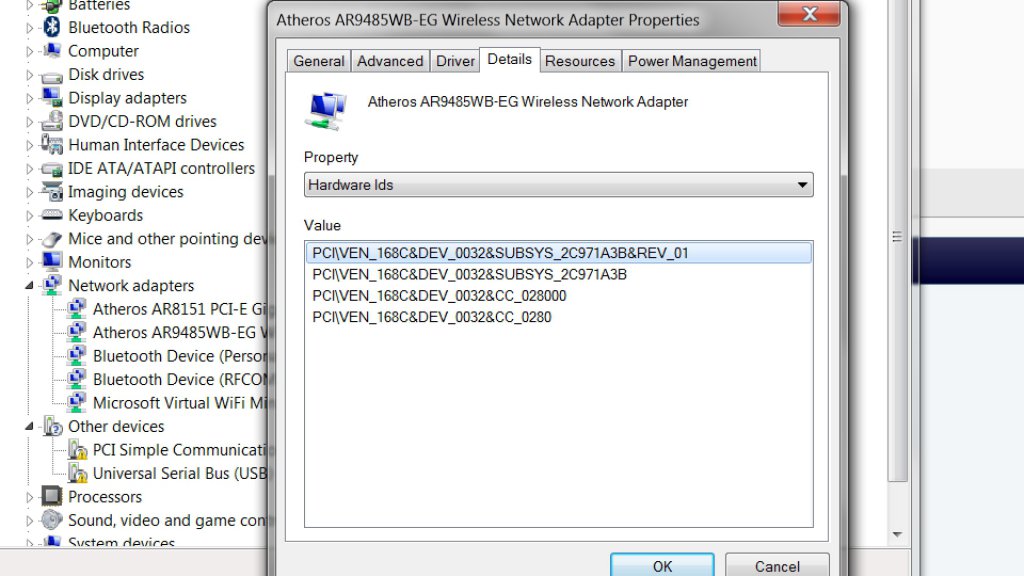Click the background window scroll down arrow

click(897, 534)
